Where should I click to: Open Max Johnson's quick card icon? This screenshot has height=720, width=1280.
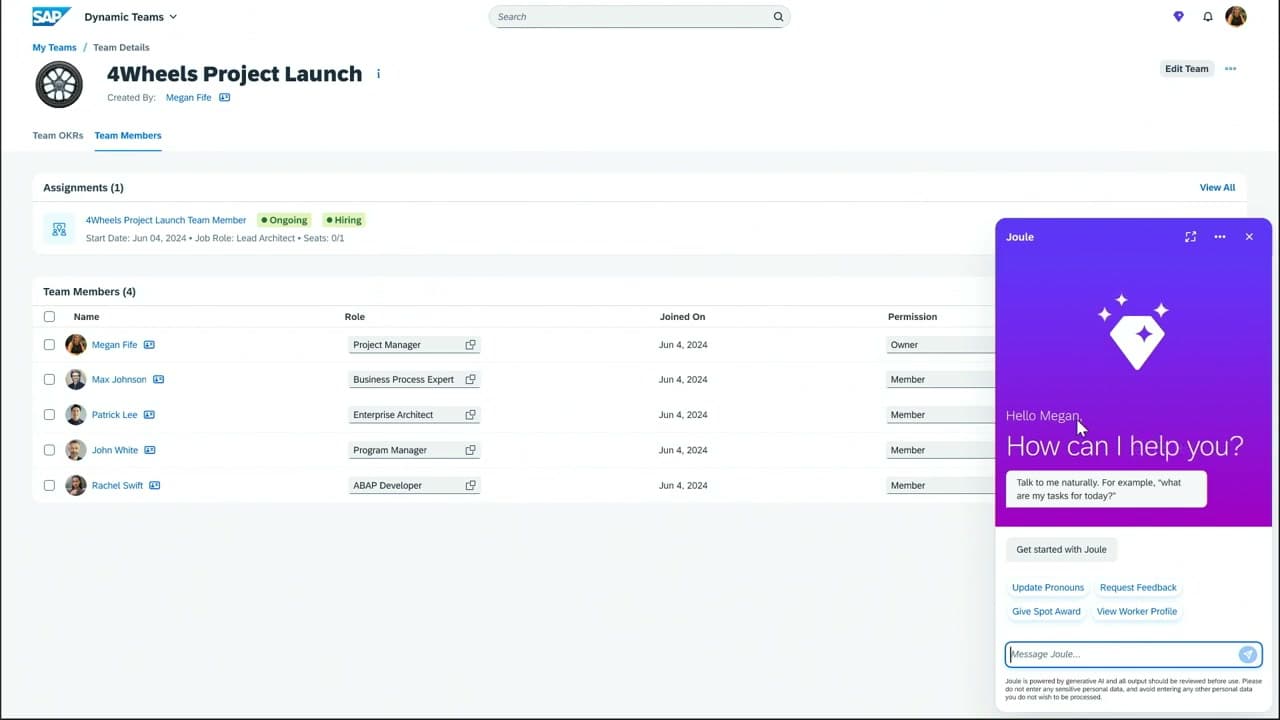158,380
